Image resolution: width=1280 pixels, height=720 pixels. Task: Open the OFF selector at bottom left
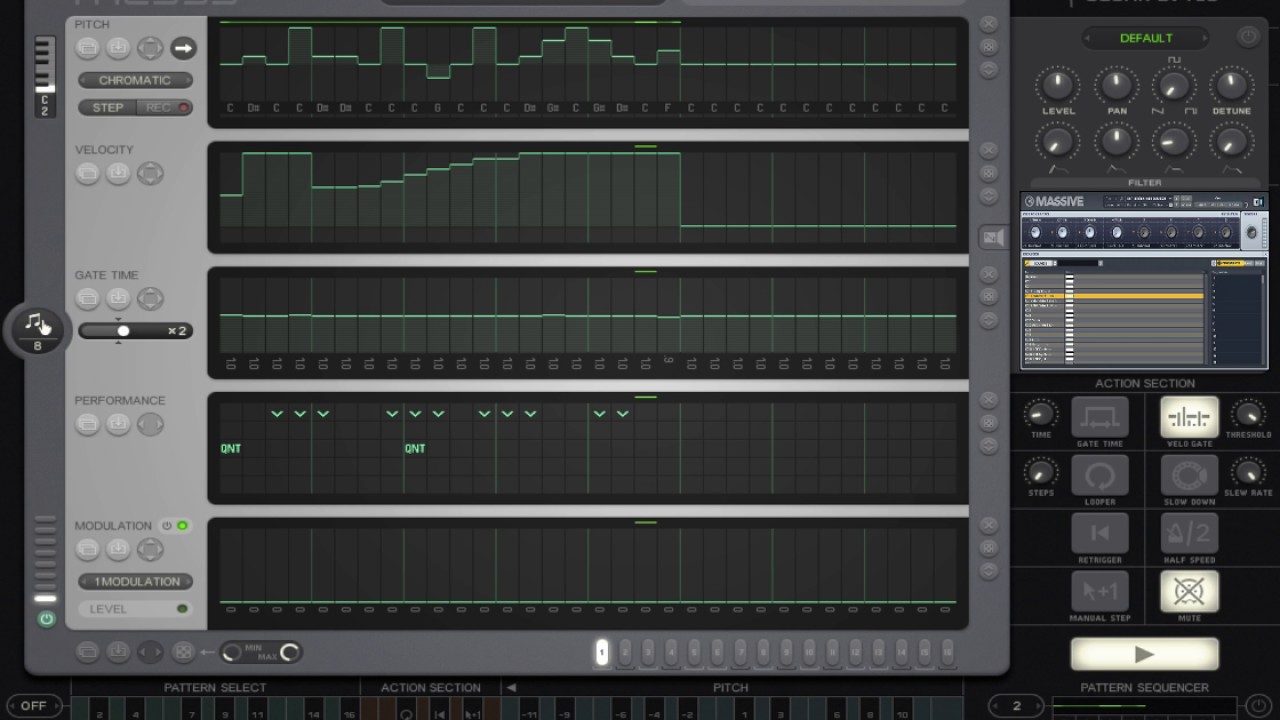(33, 705)
